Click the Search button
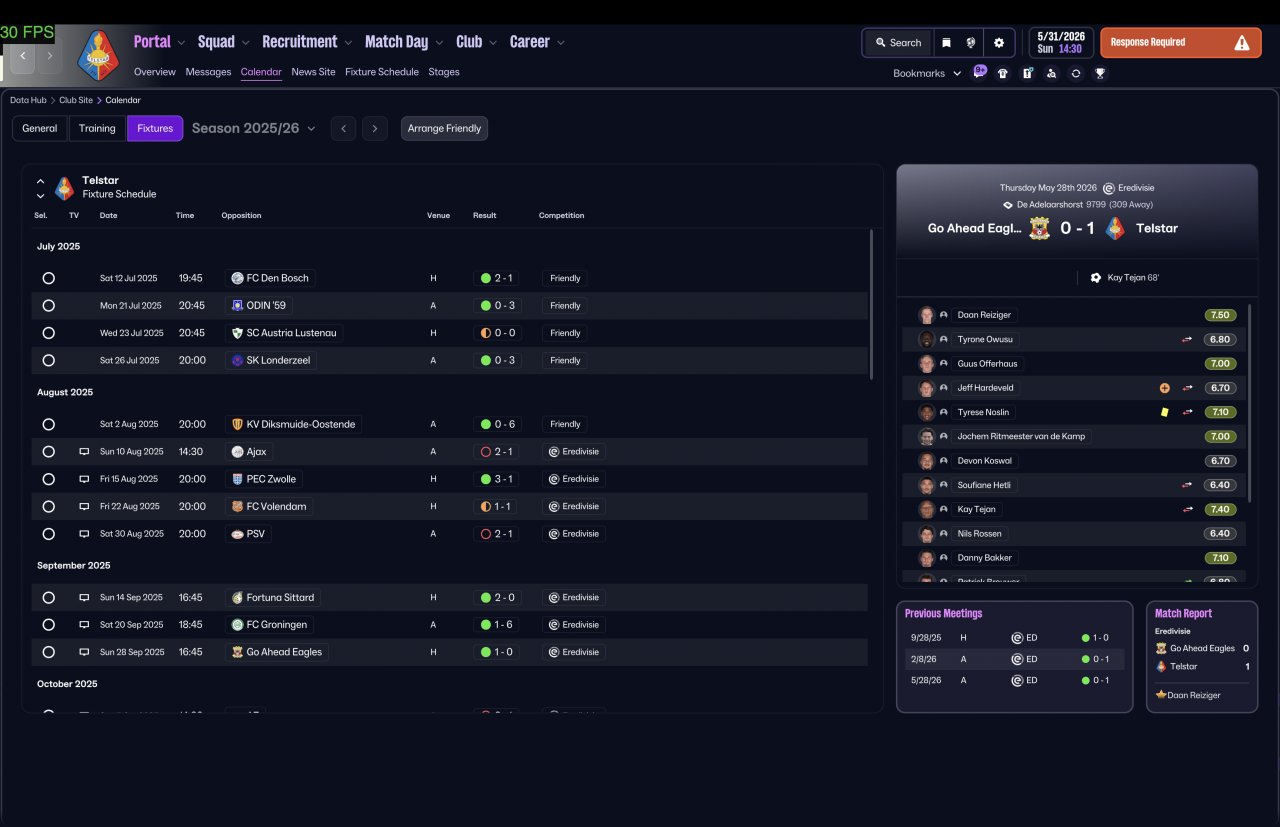Image resolution: width=1280 pixels, height=827 pixels. [x=897, y=43]
